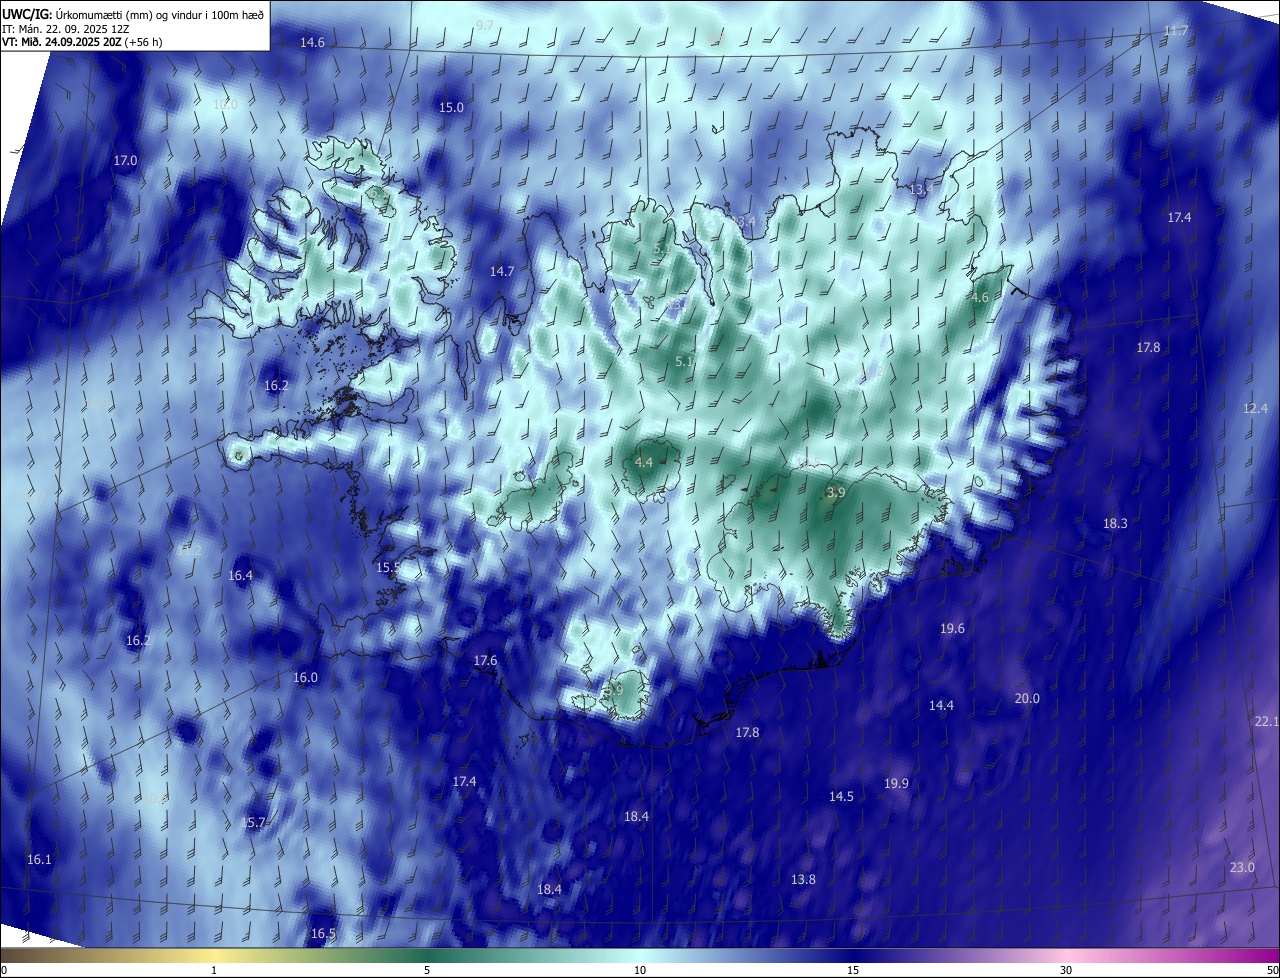Viewport: 1280px width, 978px height.
Task: Click the colour legend tick label 15
Action: pos(853,971)
